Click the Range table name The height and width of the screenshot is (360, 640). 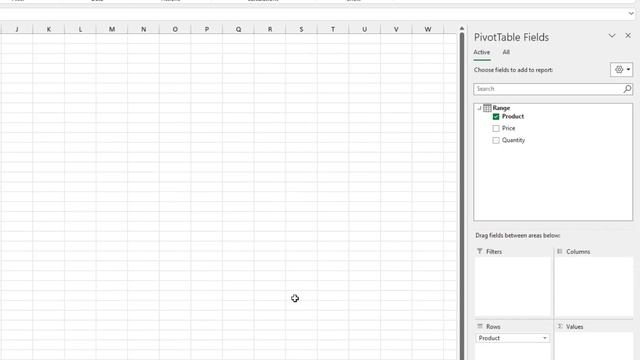point(501,108)
